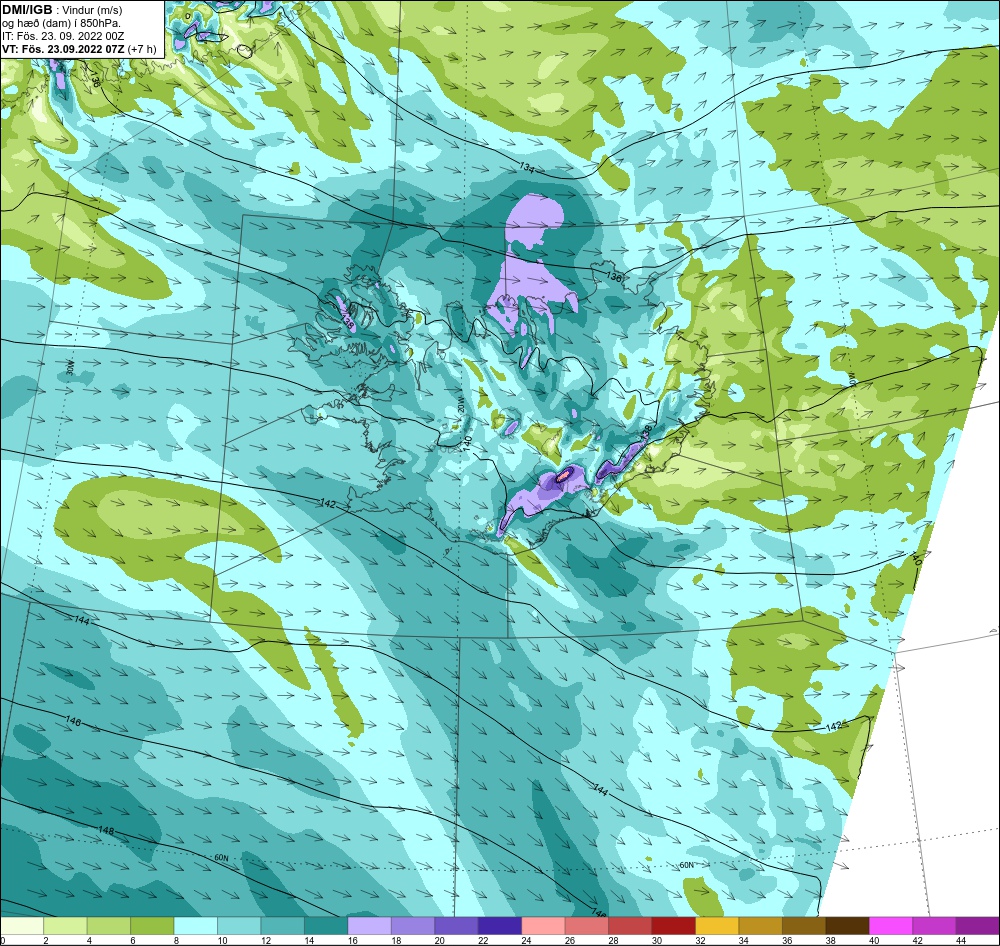Select the "og hæð (dam) í 850hPa." line
This screenshot has height=946, width=1000.
click(x=61, y=24)
